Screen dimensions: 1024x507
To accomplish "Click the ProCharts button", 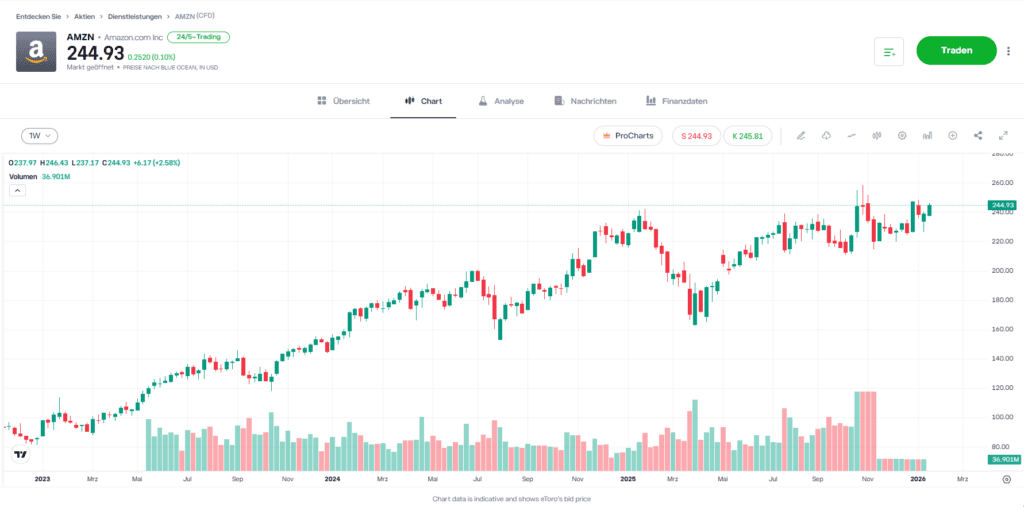I will point(627,135).
